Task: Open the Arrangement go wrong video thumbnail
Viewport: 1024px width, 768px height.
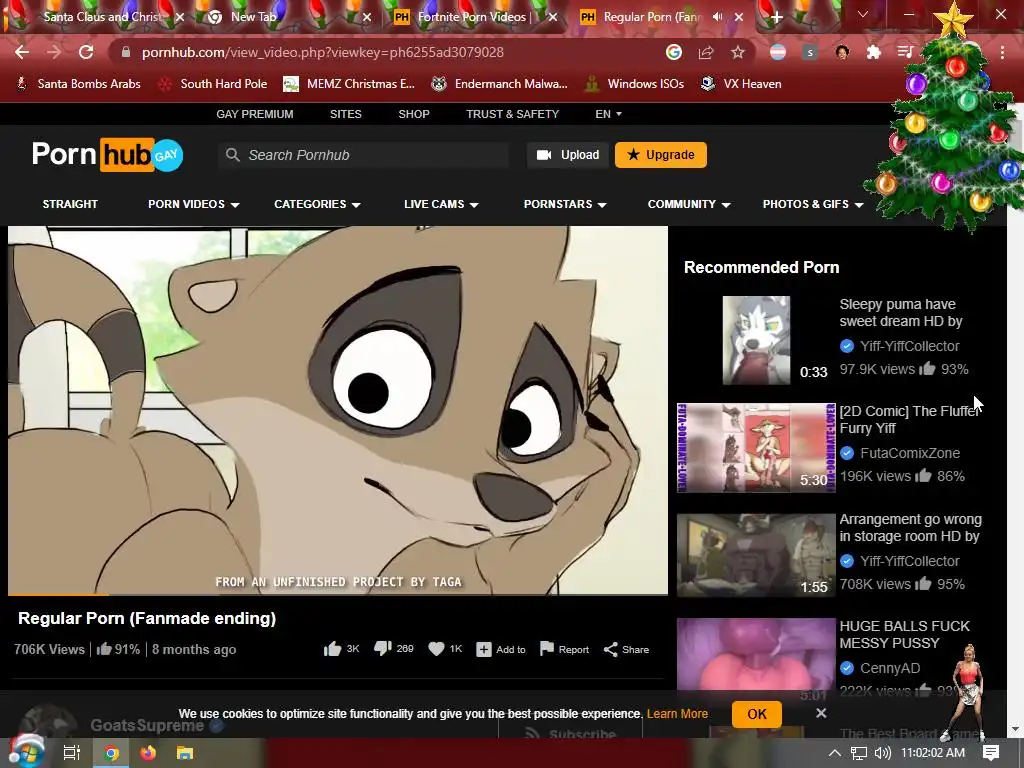Action: 756,555
